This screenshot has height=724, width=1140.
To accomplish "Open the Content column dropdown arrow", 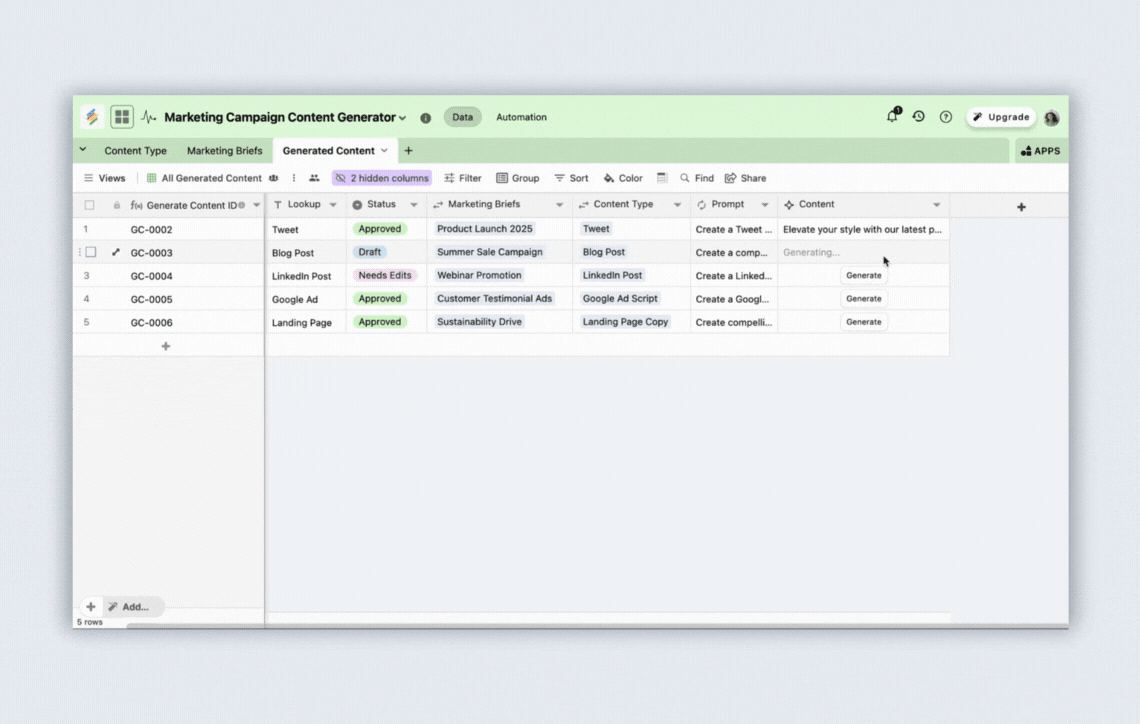I will [936, 205].
